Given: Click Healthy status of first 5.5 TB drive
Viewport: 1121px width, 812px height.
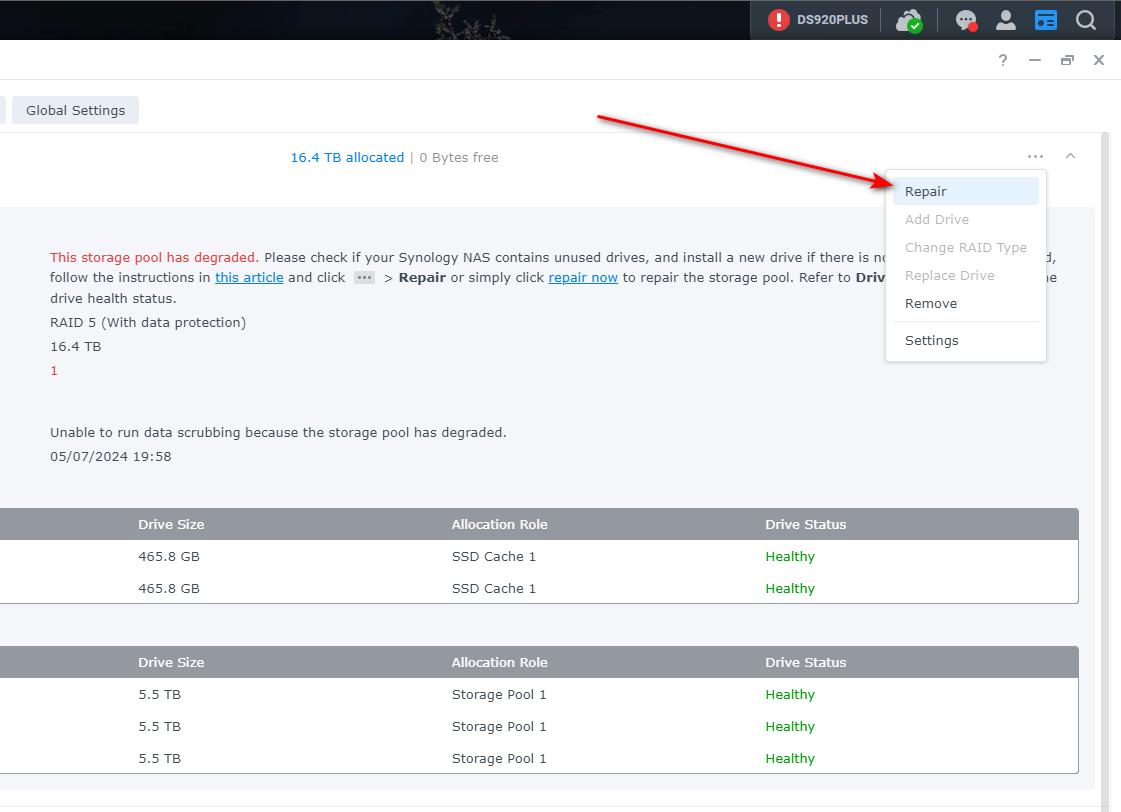Looking at the screenshot, I should coord(790,694).
